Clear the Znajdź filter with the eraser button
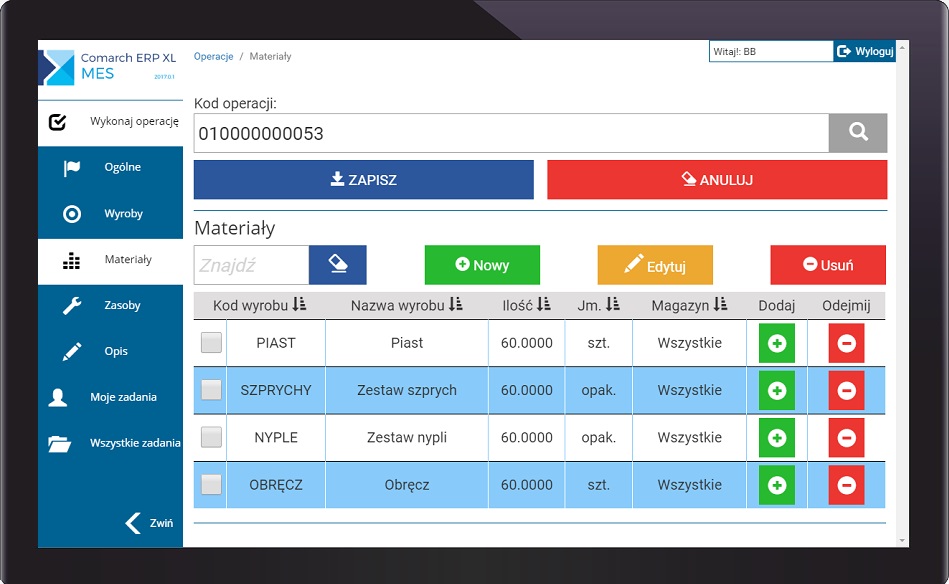Image resolution: width=949 pixels, height=584 pixels. (338, 264)
